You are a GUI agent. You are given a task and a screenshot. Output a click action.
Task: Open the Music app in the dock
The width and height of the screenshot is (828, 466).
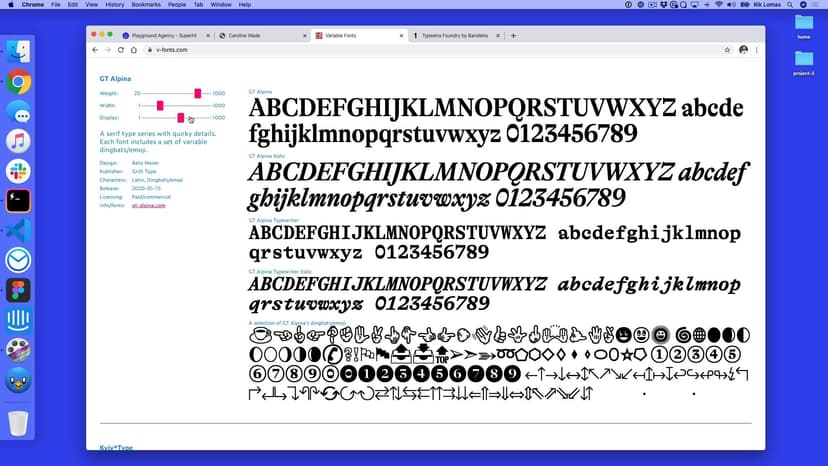click(x=18, y=141)
